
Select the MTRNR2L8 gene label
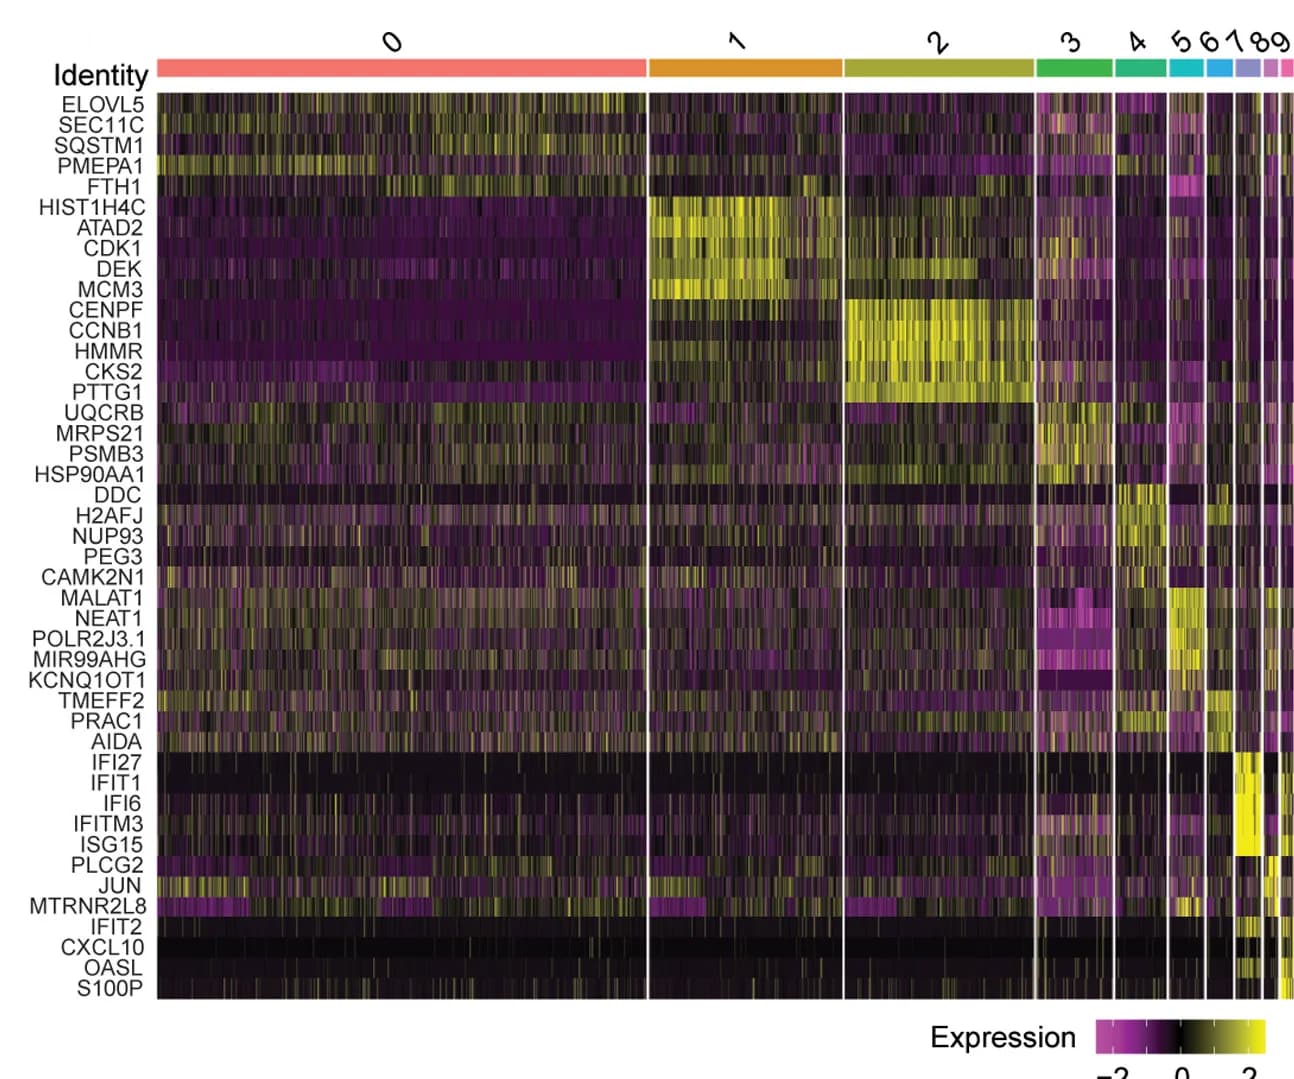pyautogui.click(x=88, y=907)
